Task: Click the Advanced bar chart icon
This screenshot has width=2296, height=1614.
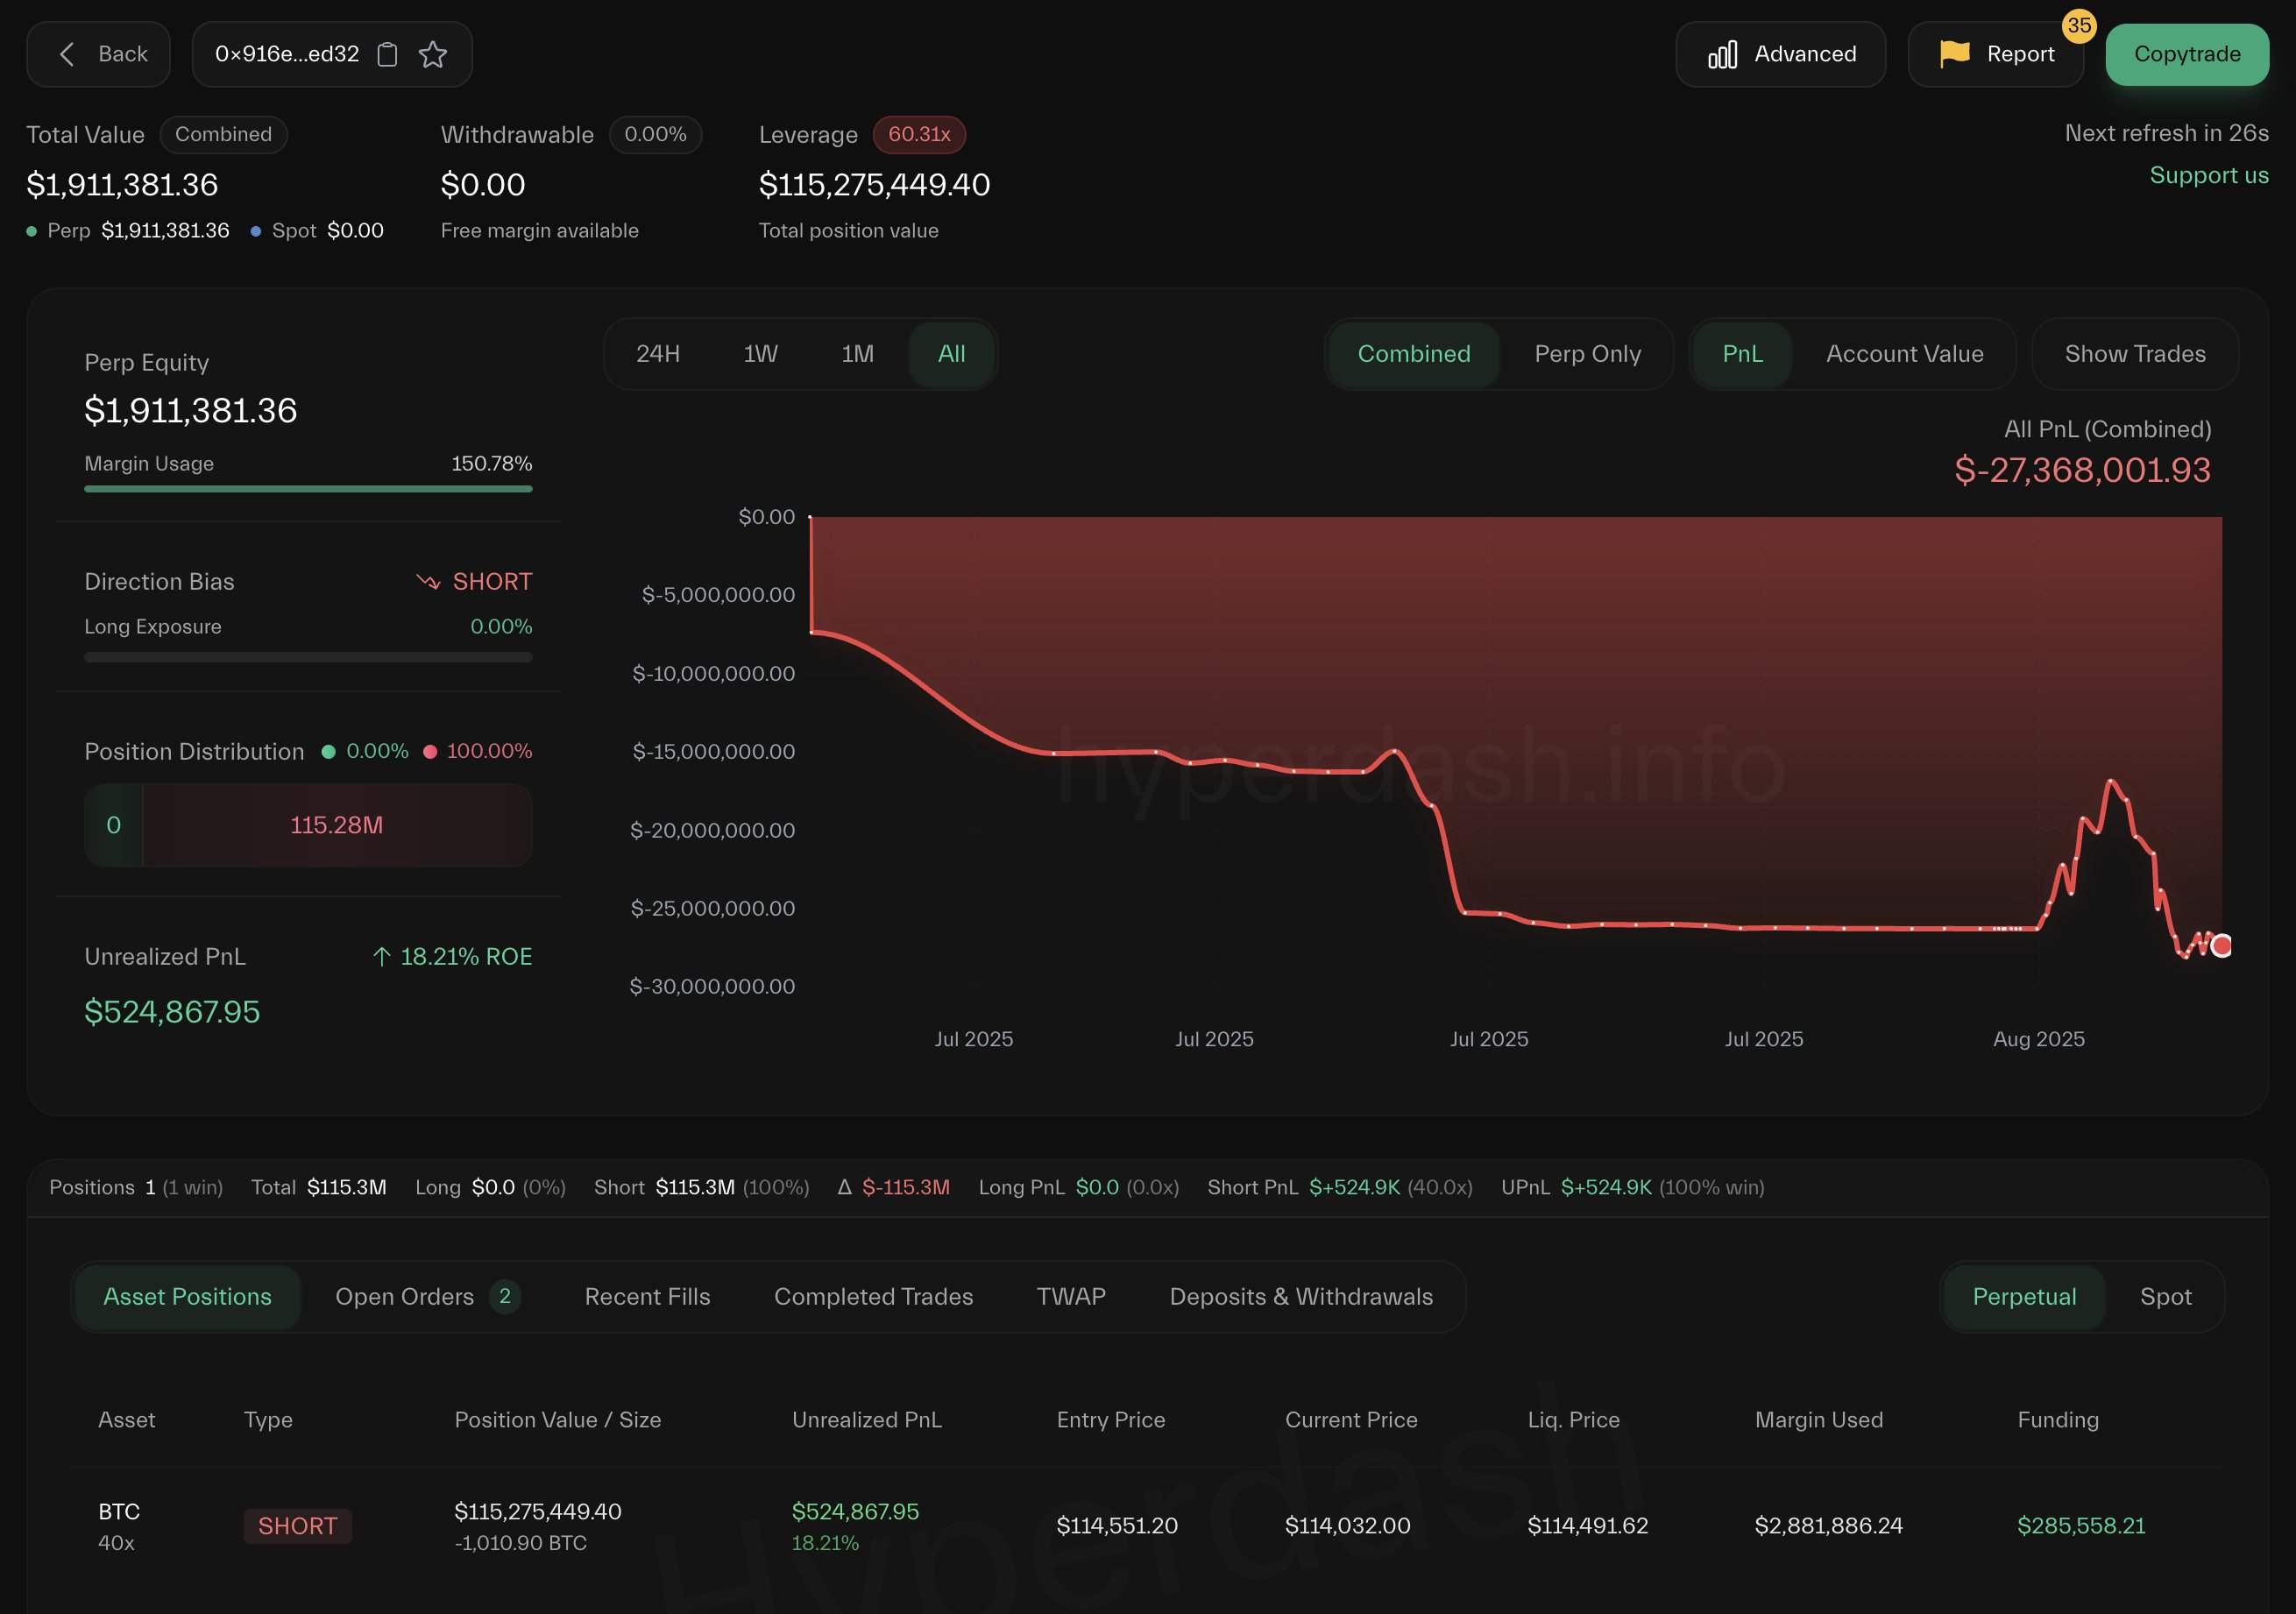Action: tap(1723, 54)
